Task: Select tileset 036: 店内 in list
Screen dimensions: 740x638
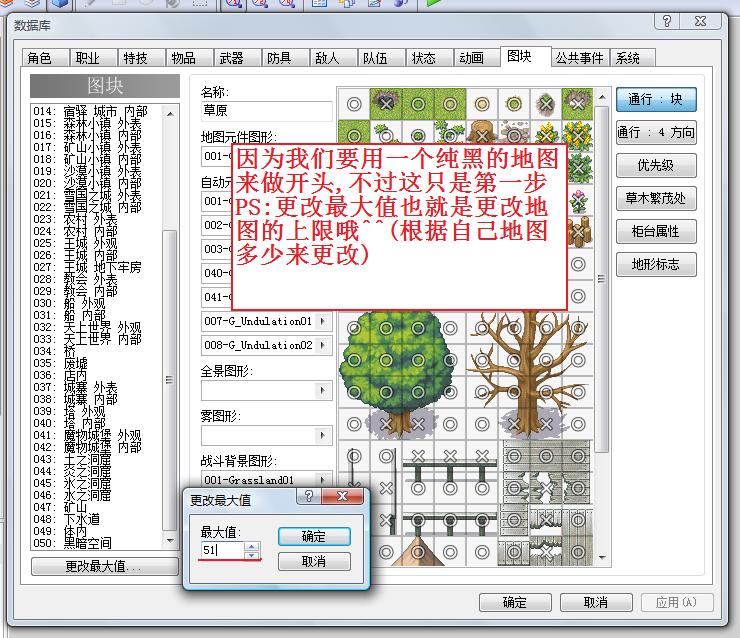Action: click(x=97, y=375)
